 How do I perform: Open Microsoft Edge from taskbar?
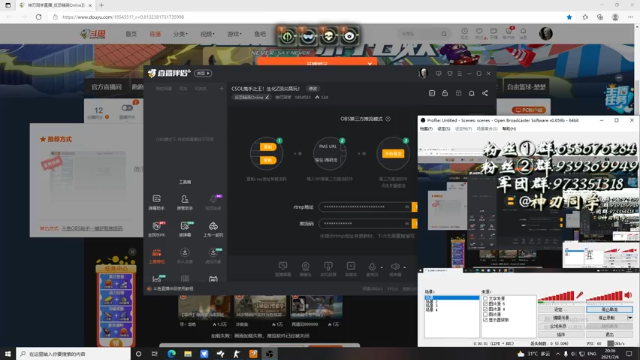click(171, 353)
